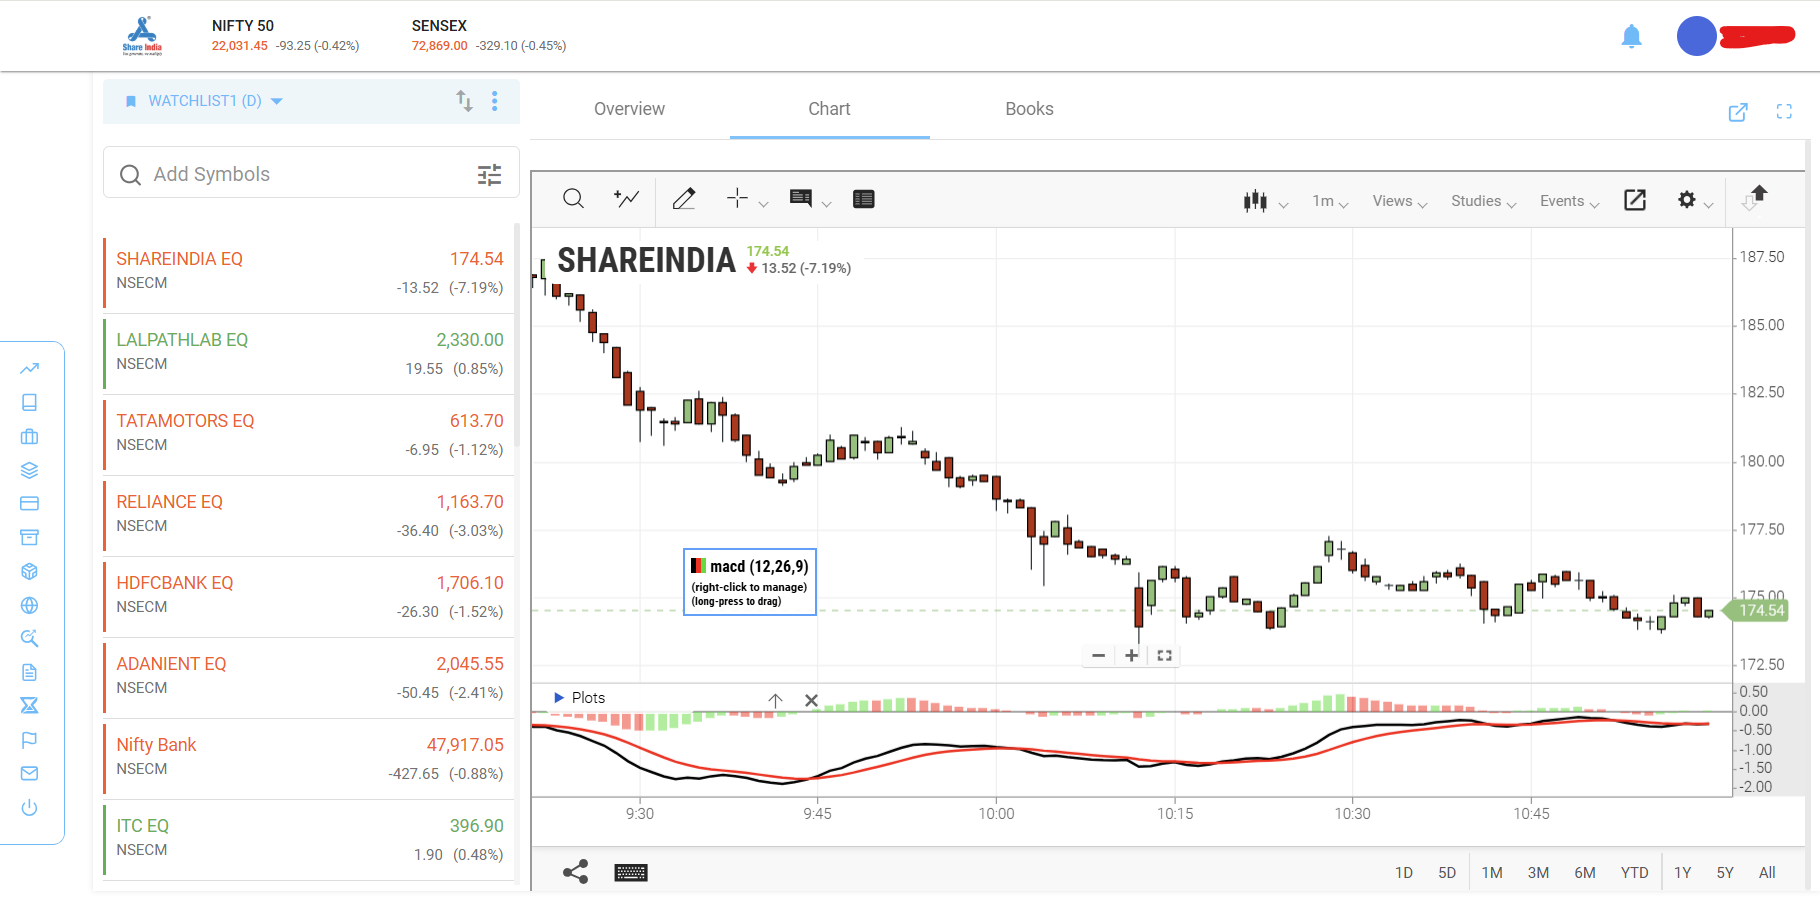Screen dimensions: 1820x899
Task: Select RELIANCE EQ in watchlist
Action: click(308, 515)
